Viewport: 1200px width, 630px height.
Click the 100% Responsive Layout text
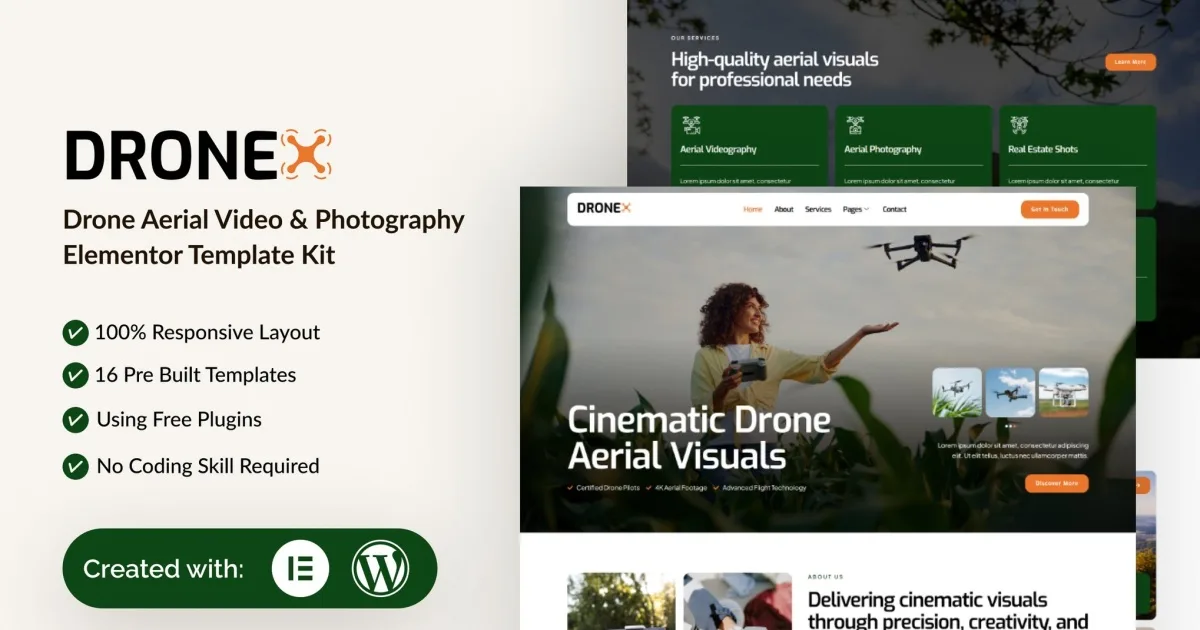tap(208, 333)
